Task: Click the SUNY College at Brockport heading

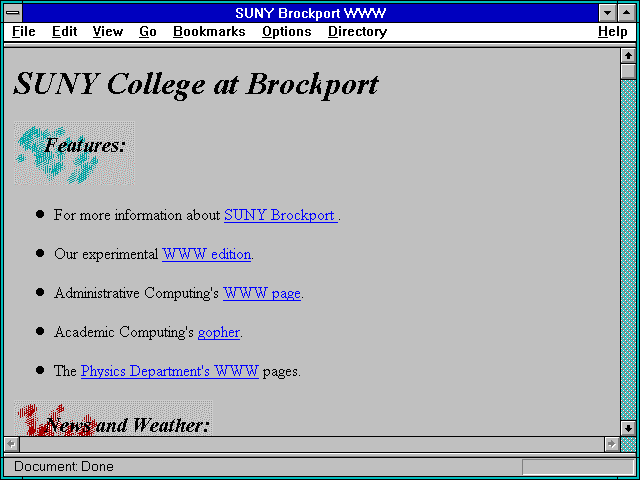Action: (196, 84)
